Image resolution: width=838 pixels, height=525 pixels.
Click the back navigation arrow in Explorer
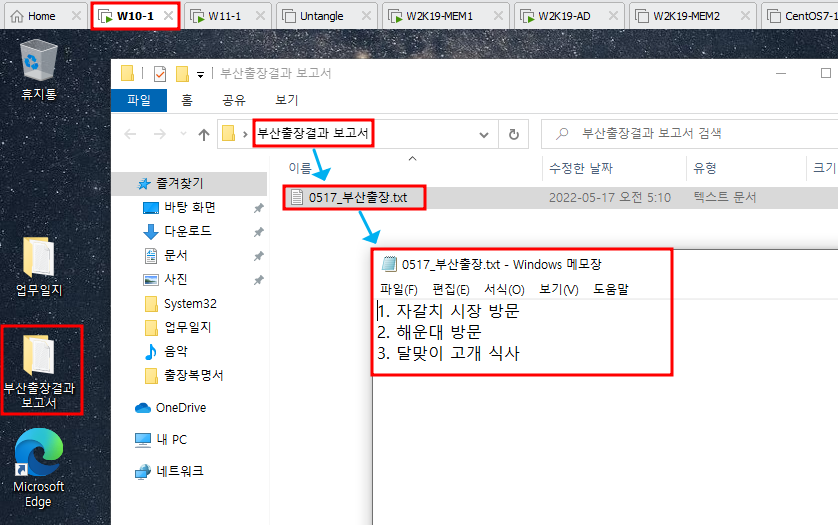click(x=130, y=134)
